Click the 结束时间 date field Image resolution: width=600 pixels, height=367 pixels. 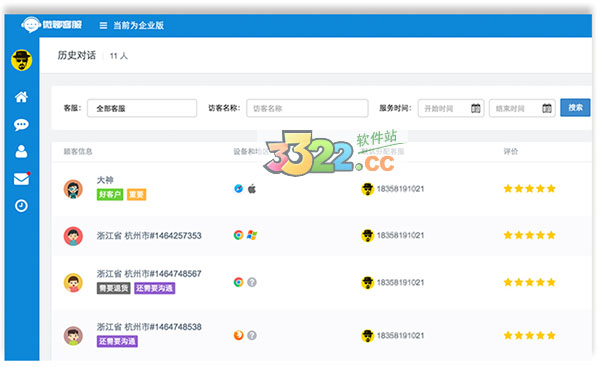[522, 108]
